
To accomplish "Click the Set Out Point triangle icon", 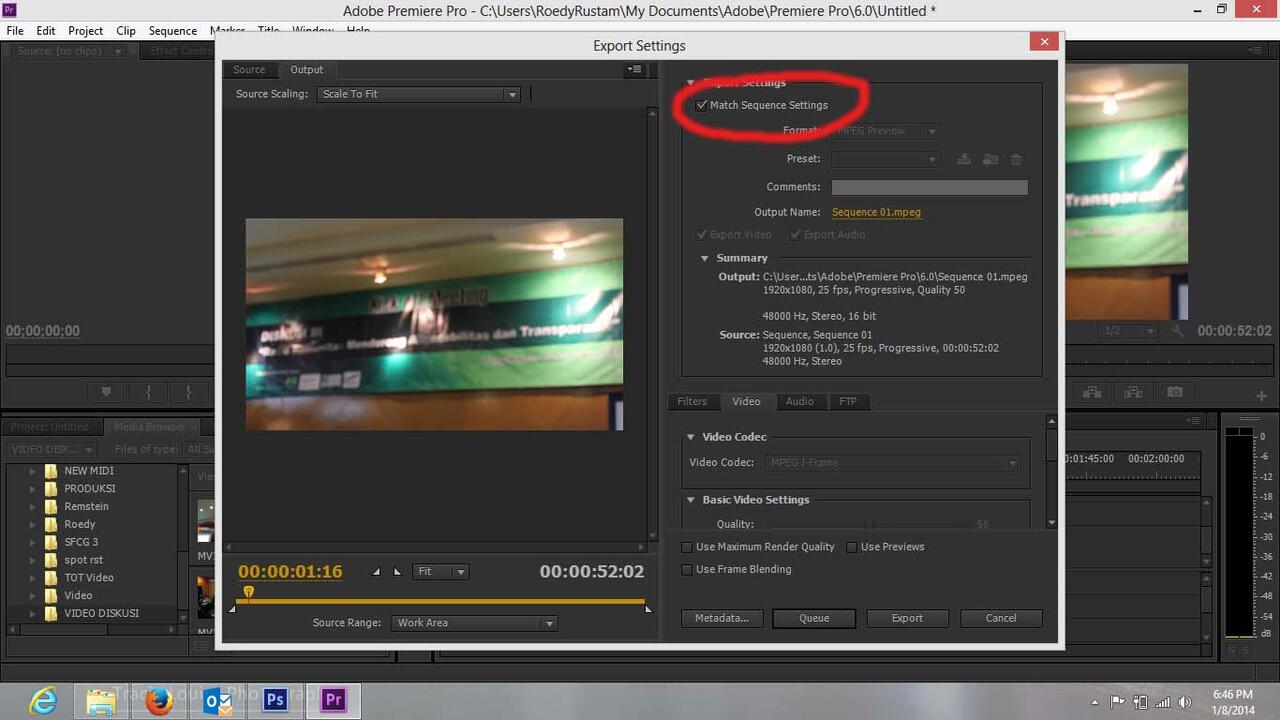I will (x=397, y=572).
